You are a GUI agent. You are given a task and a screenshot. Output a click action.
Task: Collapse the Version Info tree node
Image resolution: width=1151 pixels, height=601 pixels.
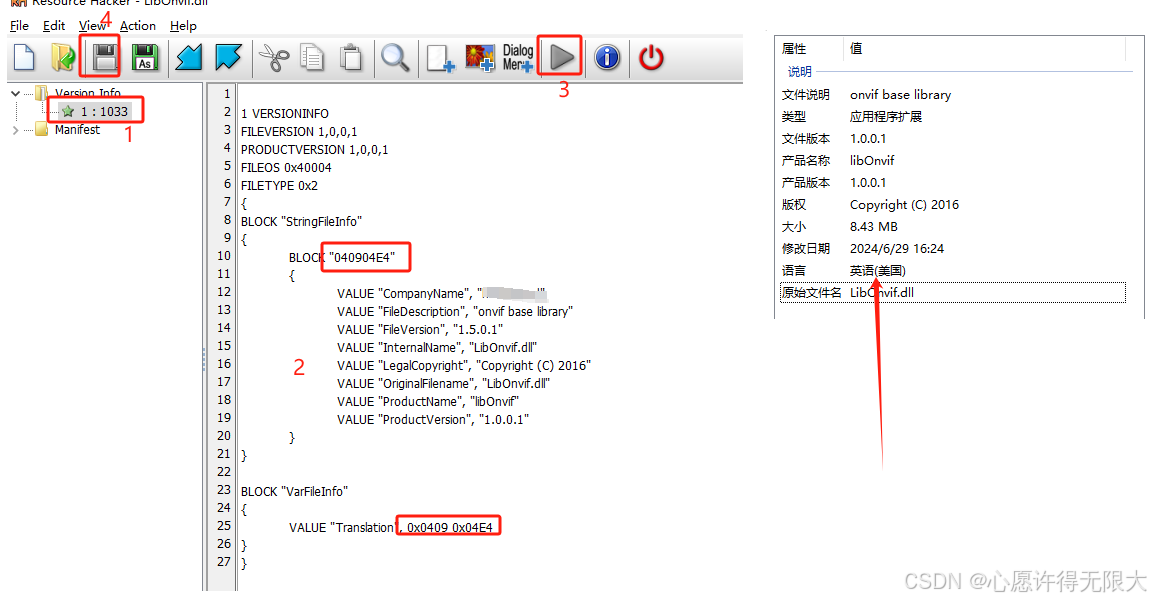[15, 93]
